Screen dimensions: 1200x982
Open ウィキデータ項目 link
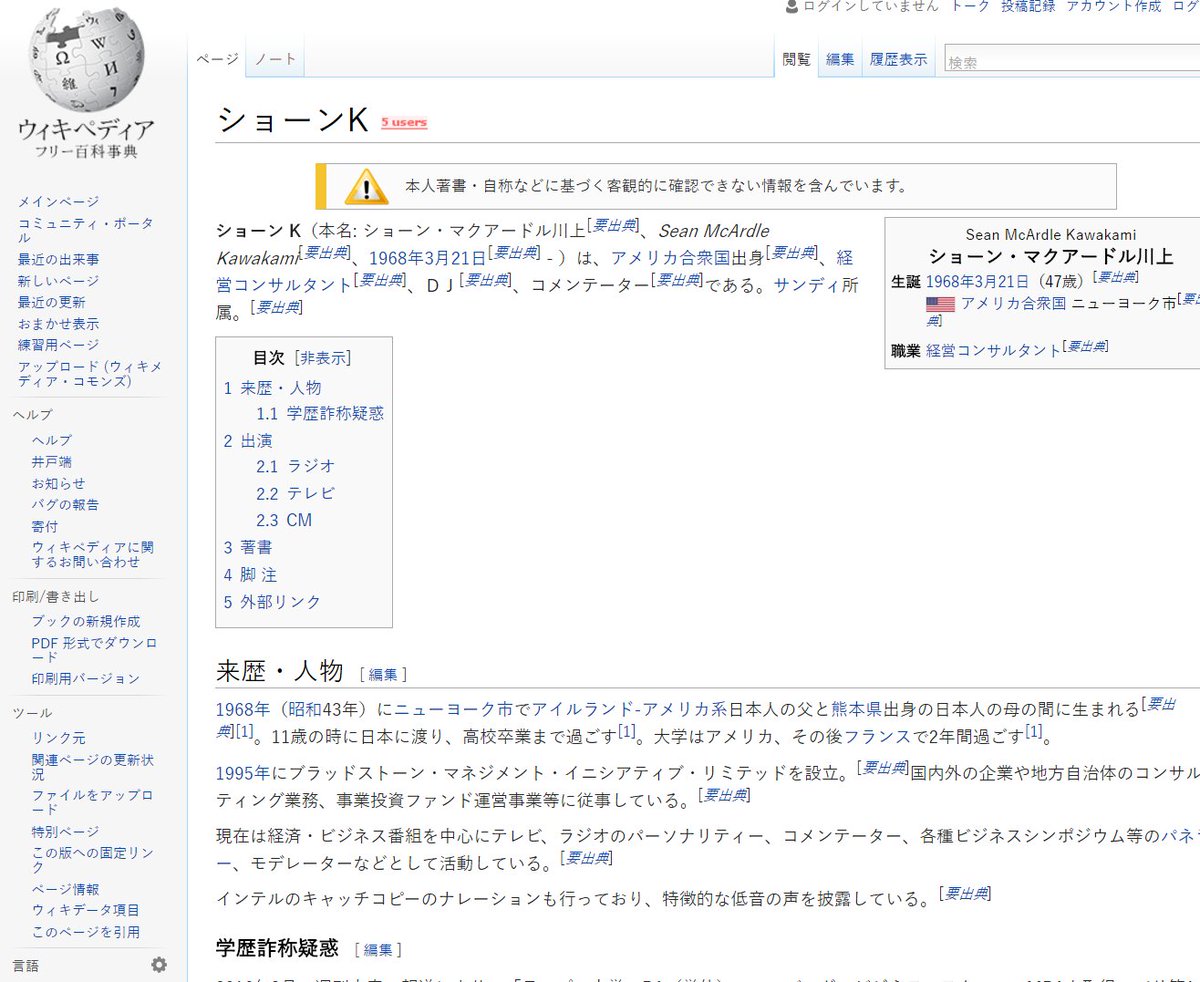click(x=86, y=910)
